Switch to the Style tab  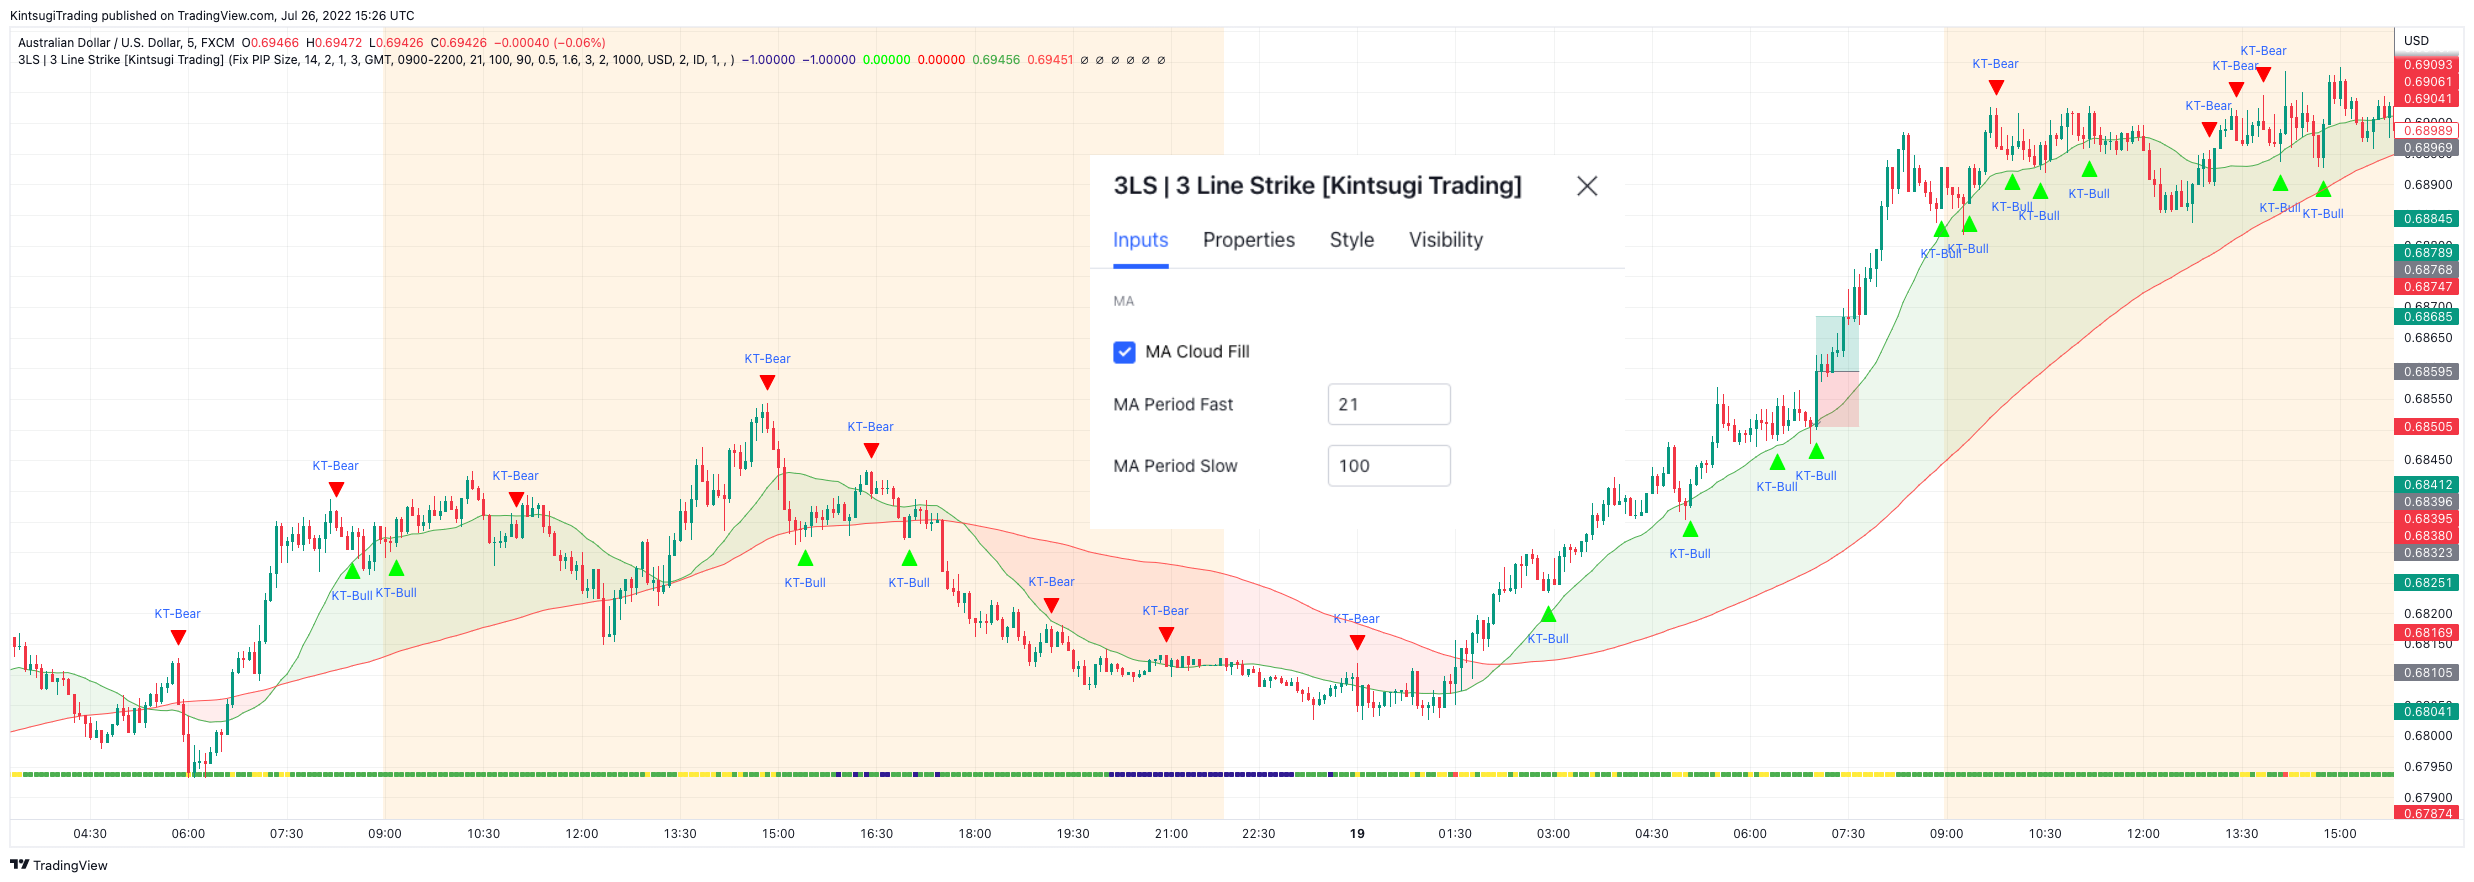[1351, 240]
